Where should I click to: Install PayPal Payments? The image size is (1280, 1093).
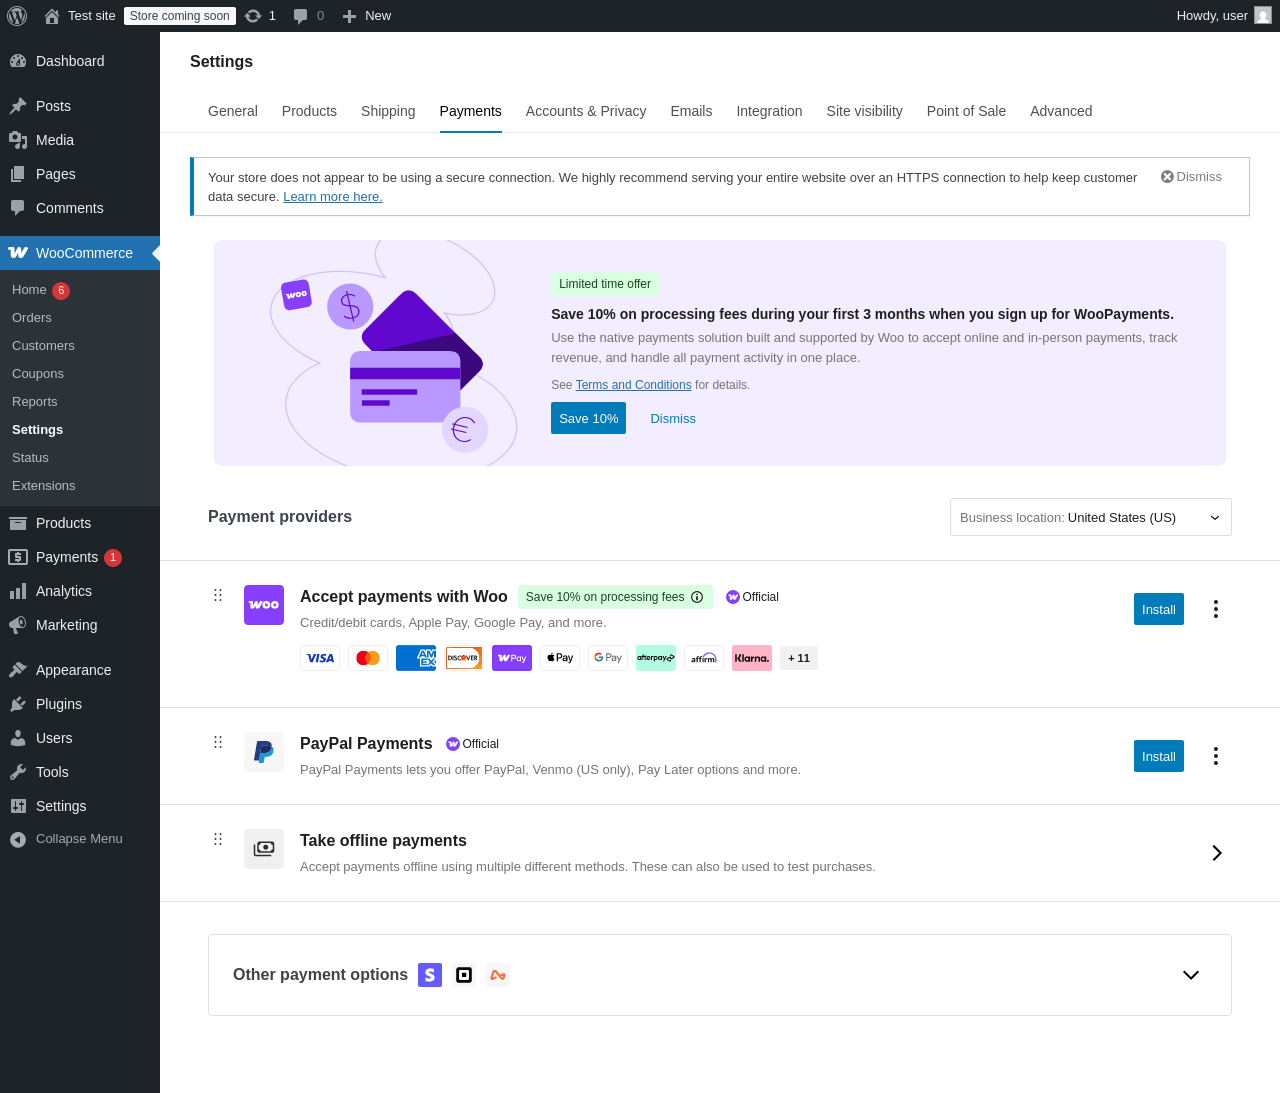click(x=1159, y=756)
